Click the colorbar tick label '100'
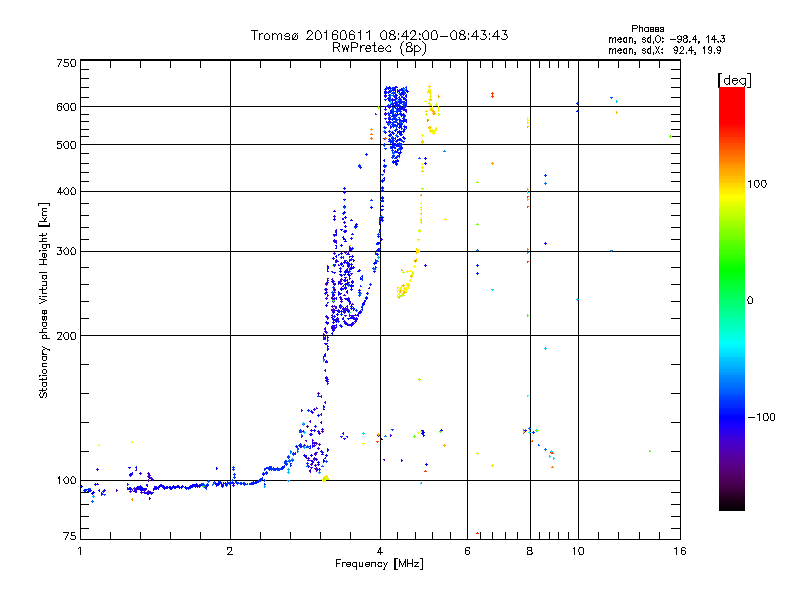This screenshot has width=800, height=600. [757, 184]
